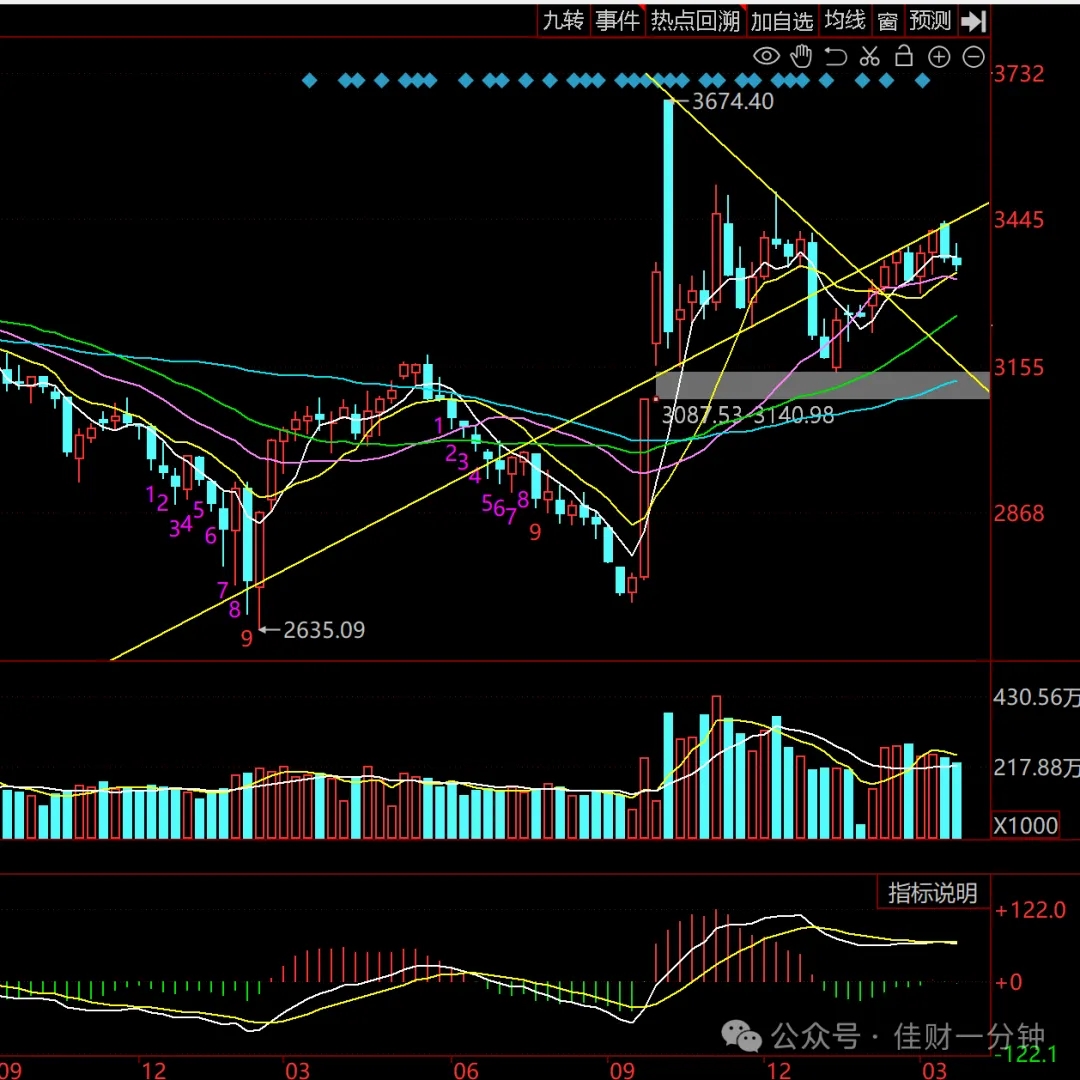Click the -122.1 MACD axis value
The image size is (1080, 1080).
[1026, 1054]
